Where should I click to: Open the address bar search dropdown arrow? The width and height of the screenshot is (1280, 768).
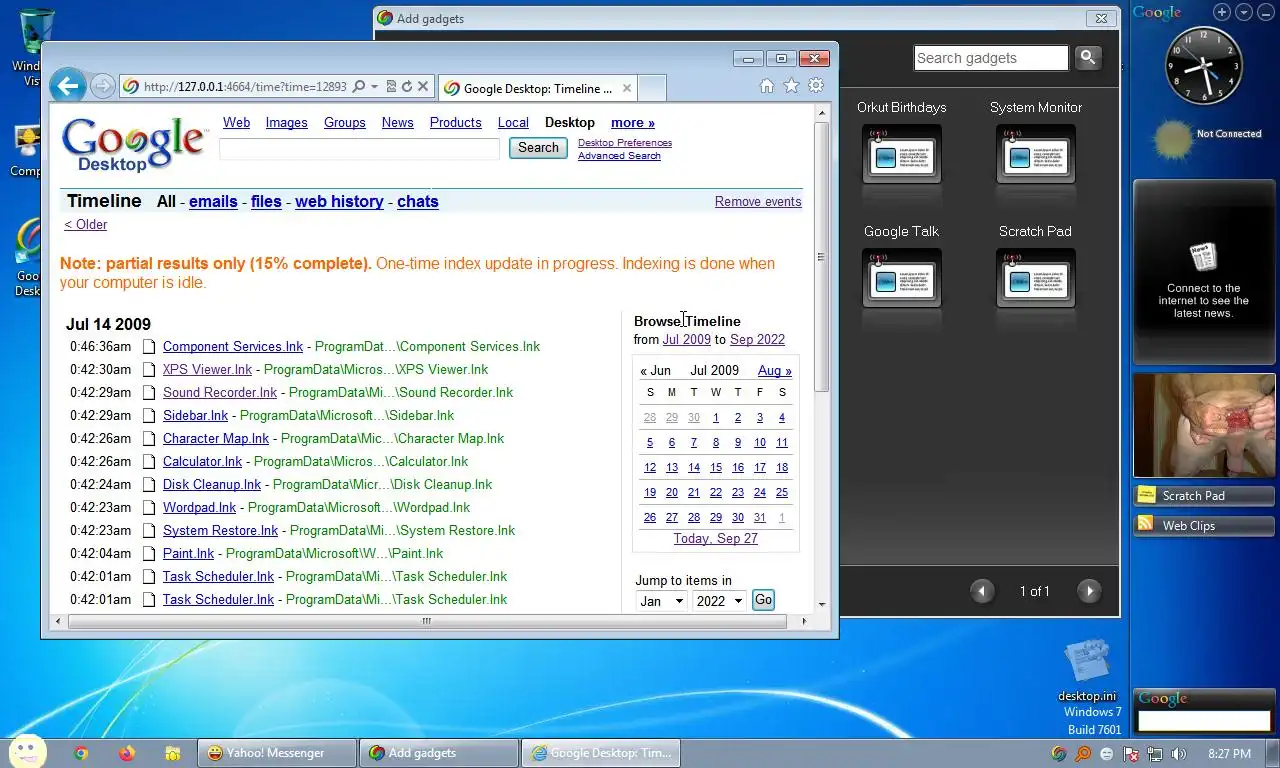pyautogui.click(x=374, y=87)
